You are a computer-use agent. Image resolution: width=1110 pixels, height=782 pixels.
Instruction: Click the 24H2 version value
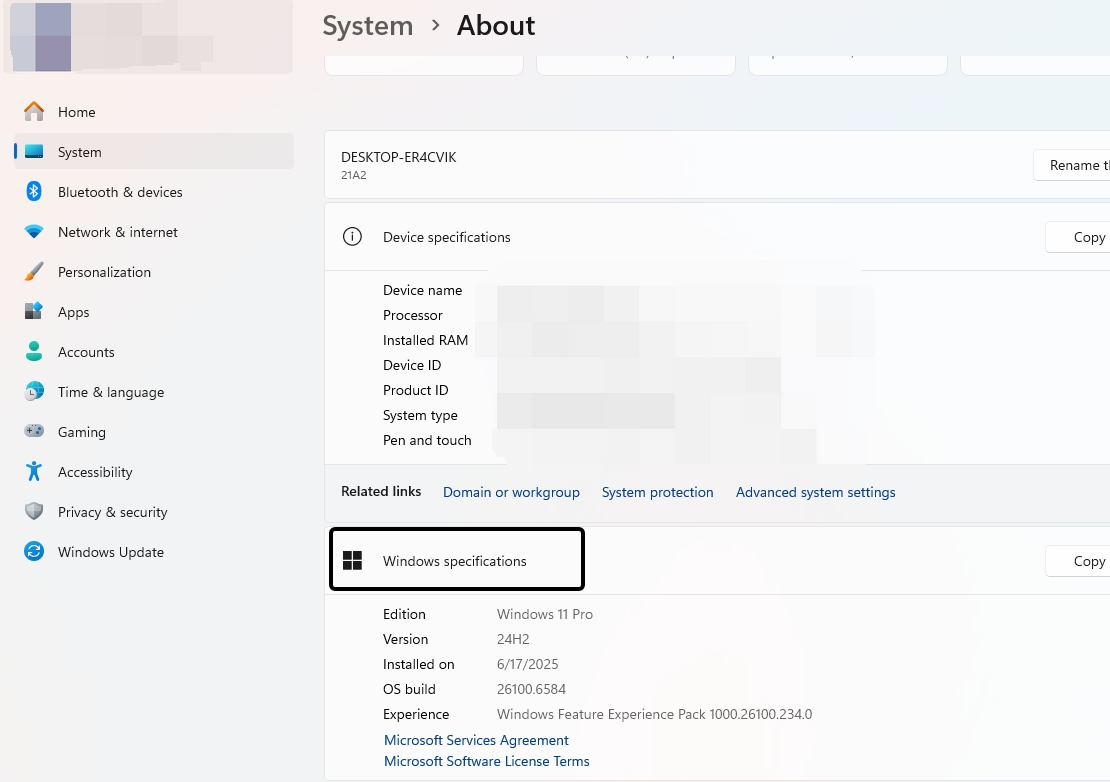513,639
